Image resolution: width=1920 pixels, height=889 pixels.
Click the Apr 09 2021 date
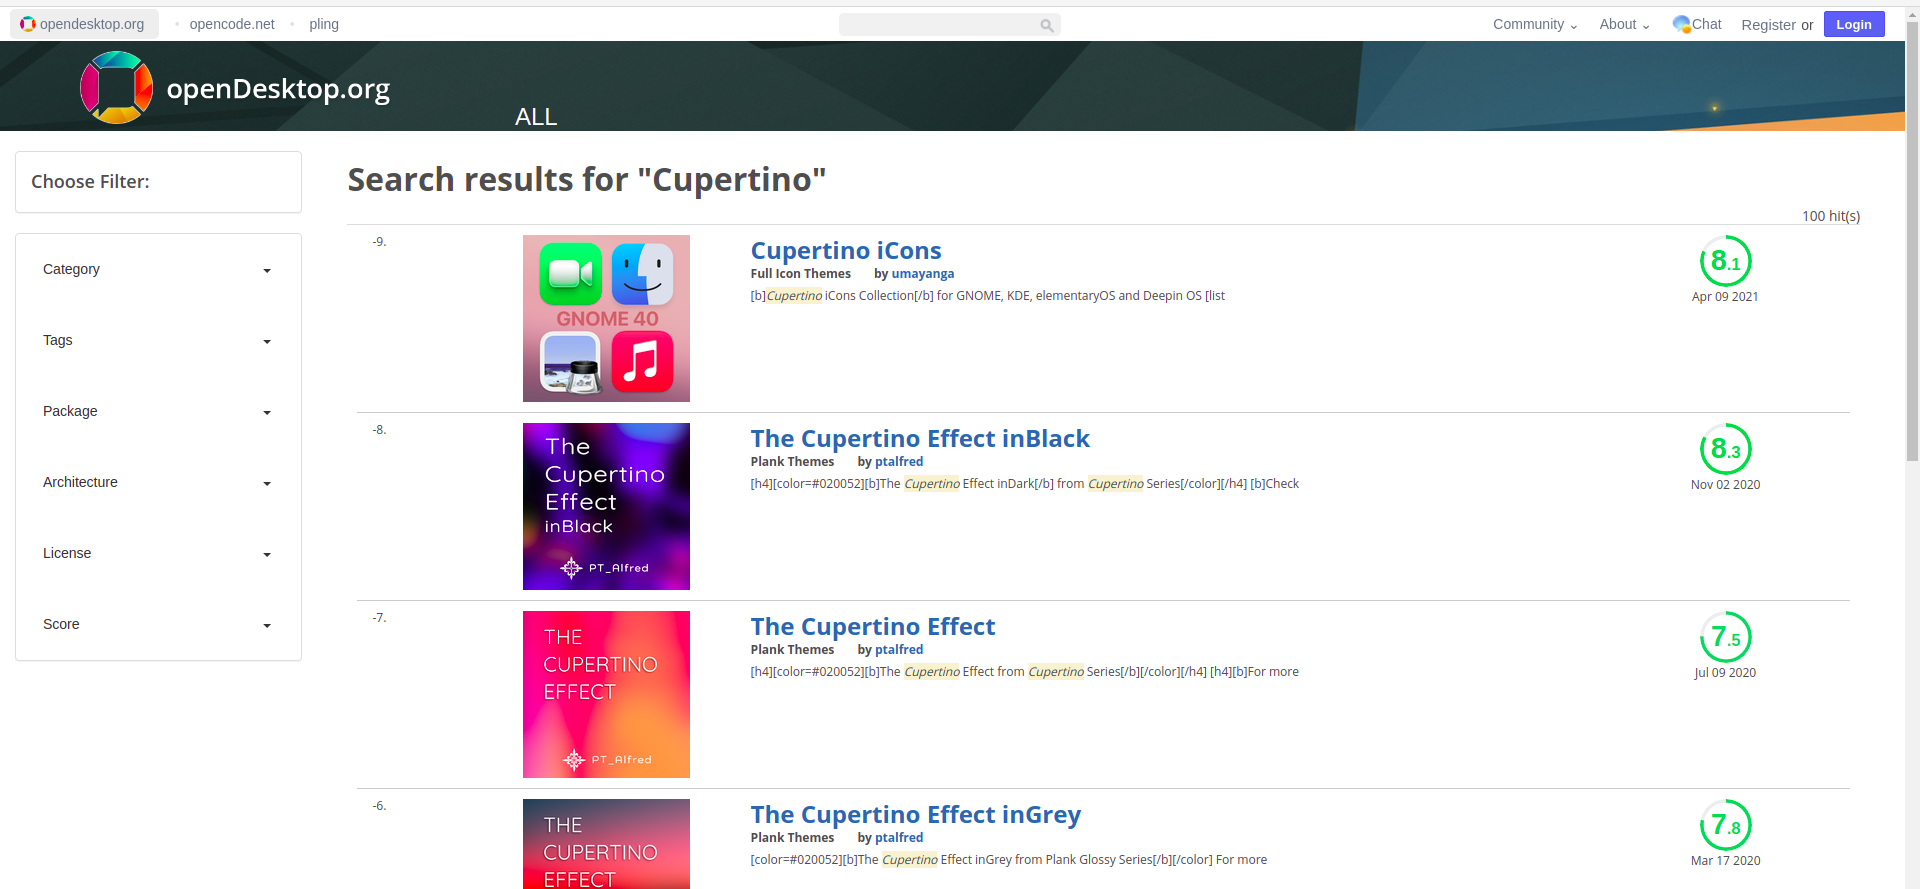coord(1725,297)
